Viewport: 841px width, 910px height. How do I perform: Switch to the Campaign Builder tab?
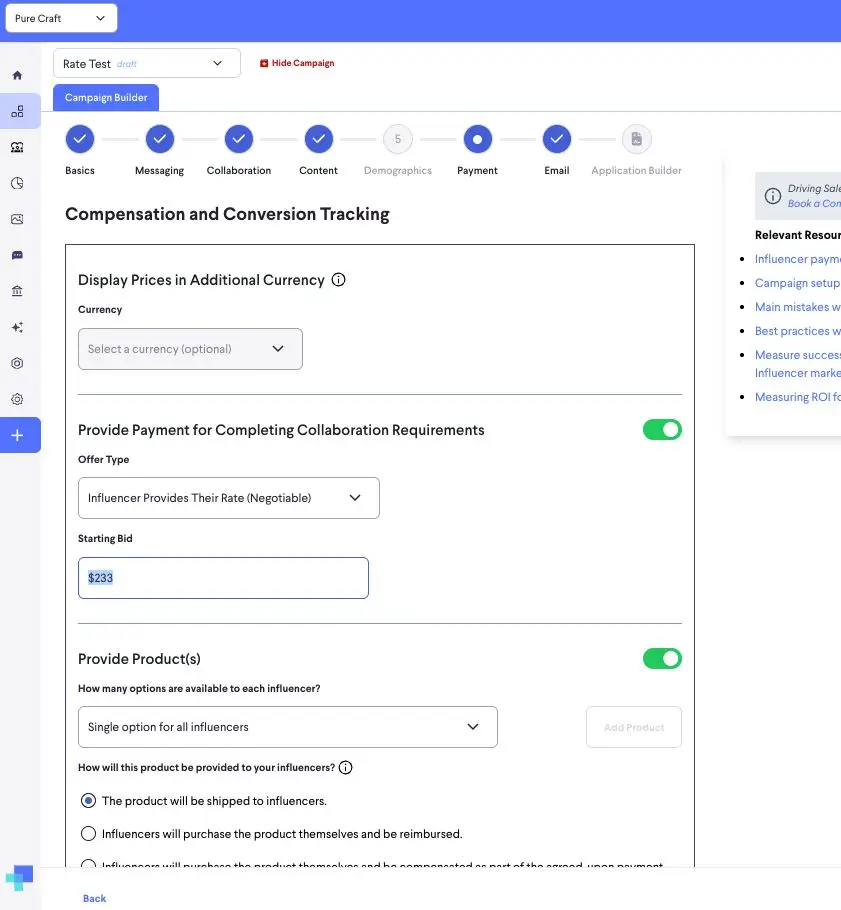(x=106, y=98)
